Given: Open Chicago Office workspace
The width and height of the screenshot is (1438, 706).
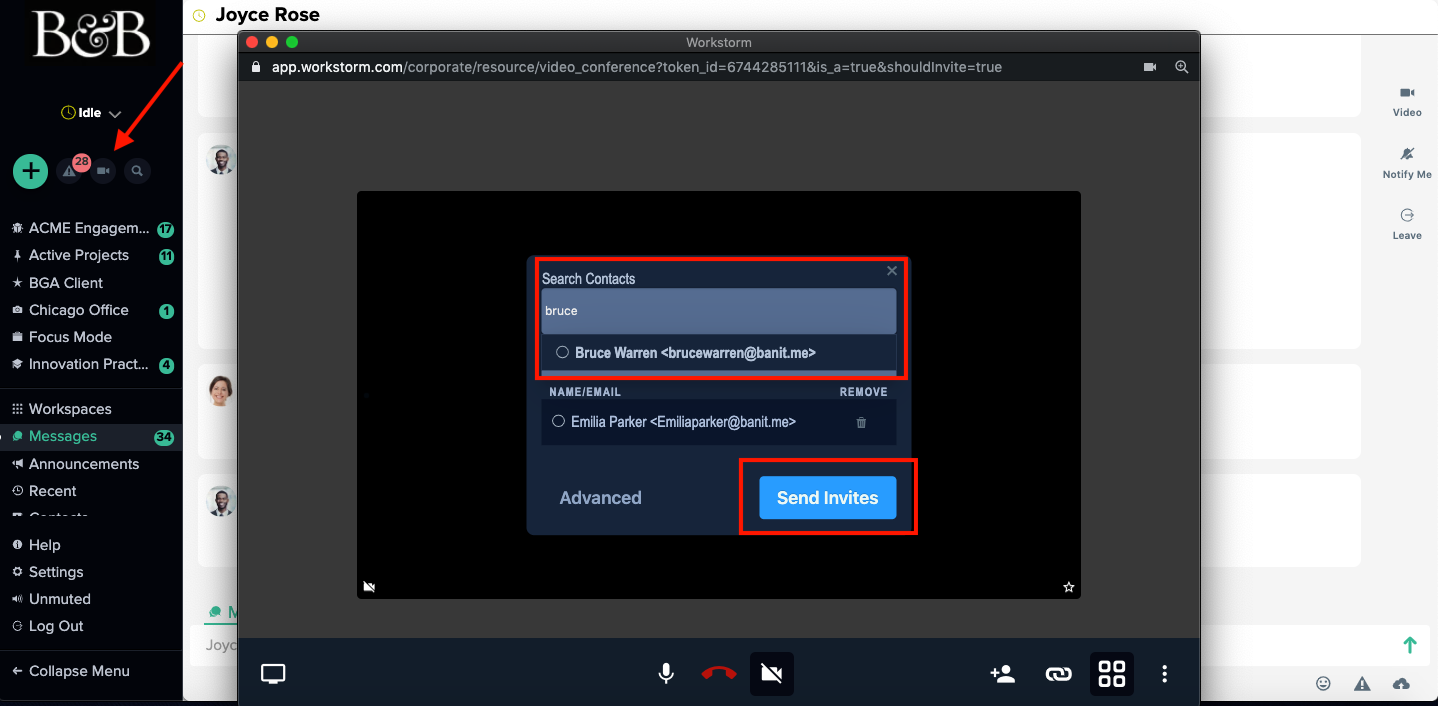Looking at the screenshot, I should 78,310.
